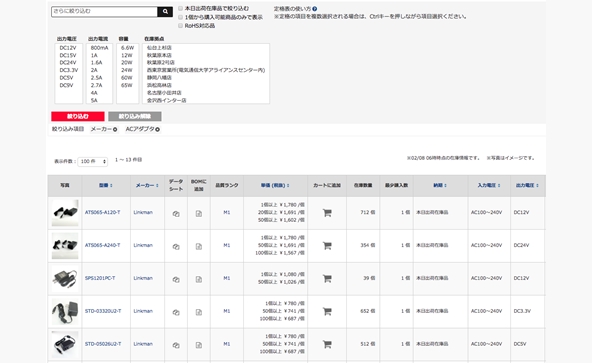Select 60W in capacity list
This screenshot has height=363, width=592.
(127, 78)
